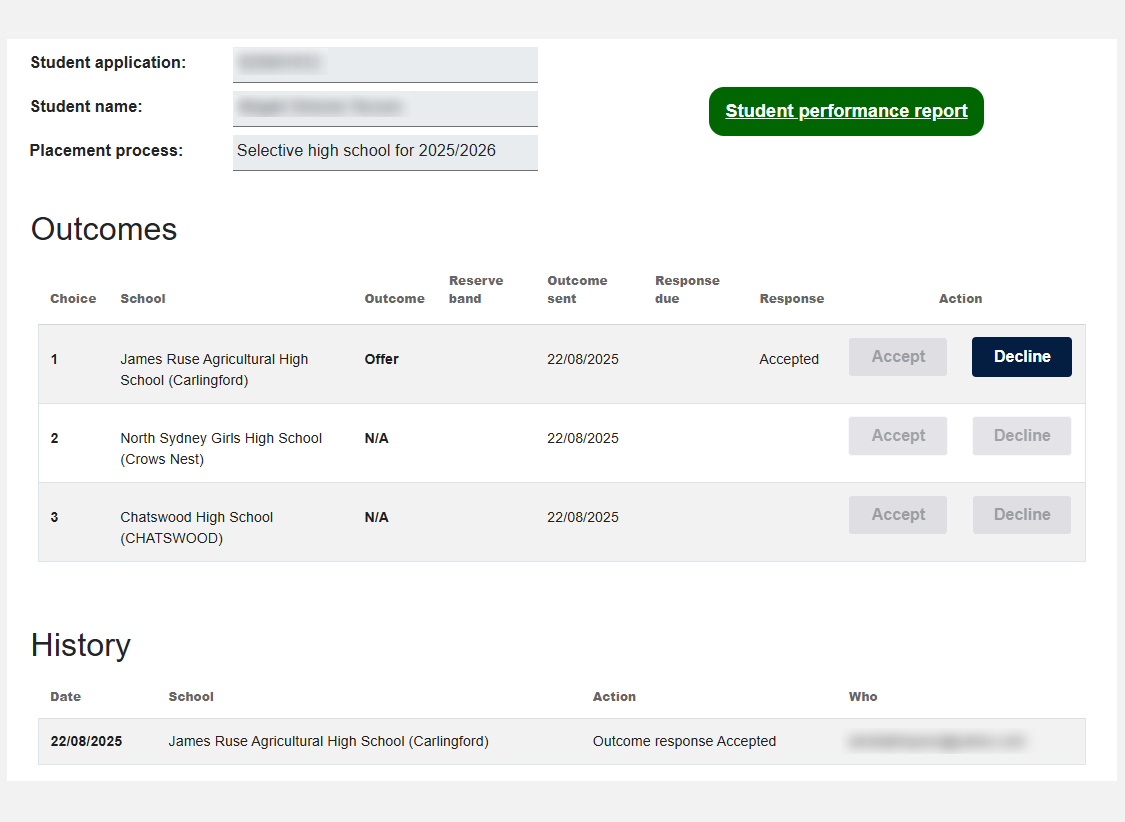This screenshot has width=1125, height=822.
Task: Click Accept for Chatswood High School
Action: click(x=897, y=515)
